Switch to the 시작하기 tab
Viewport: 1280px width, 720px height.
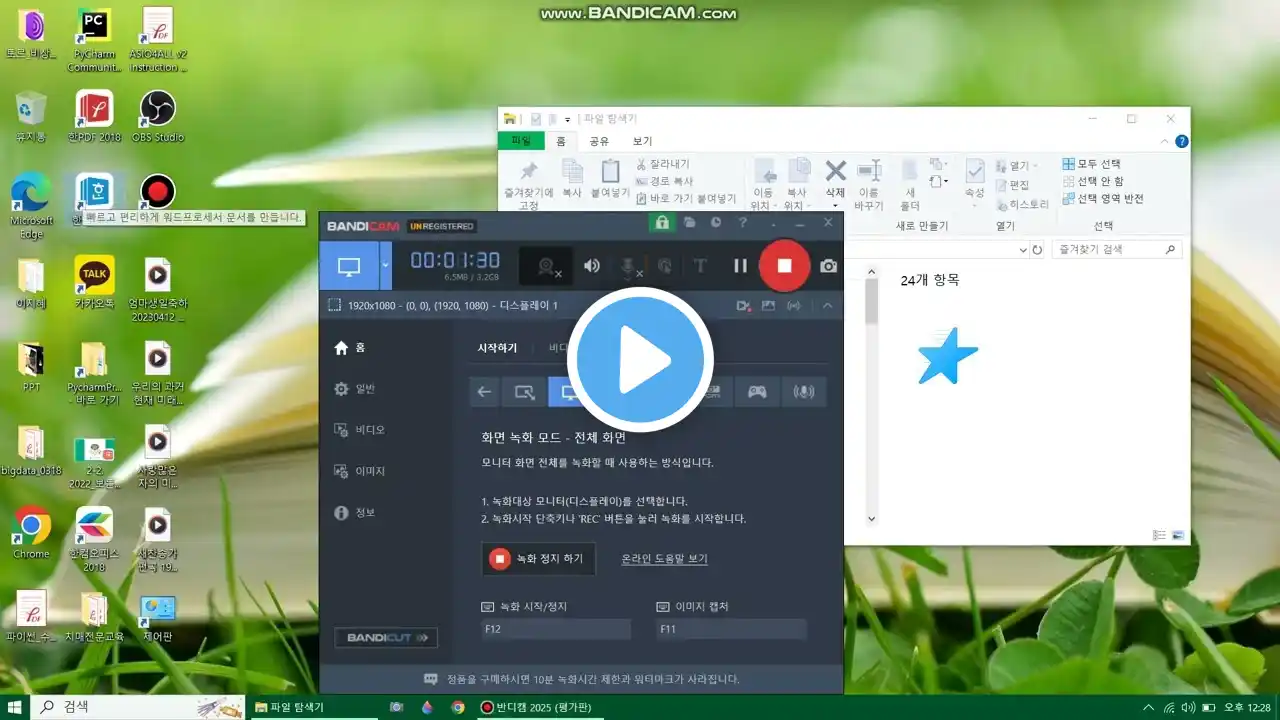pyautogui.click(x=497, y=348)
